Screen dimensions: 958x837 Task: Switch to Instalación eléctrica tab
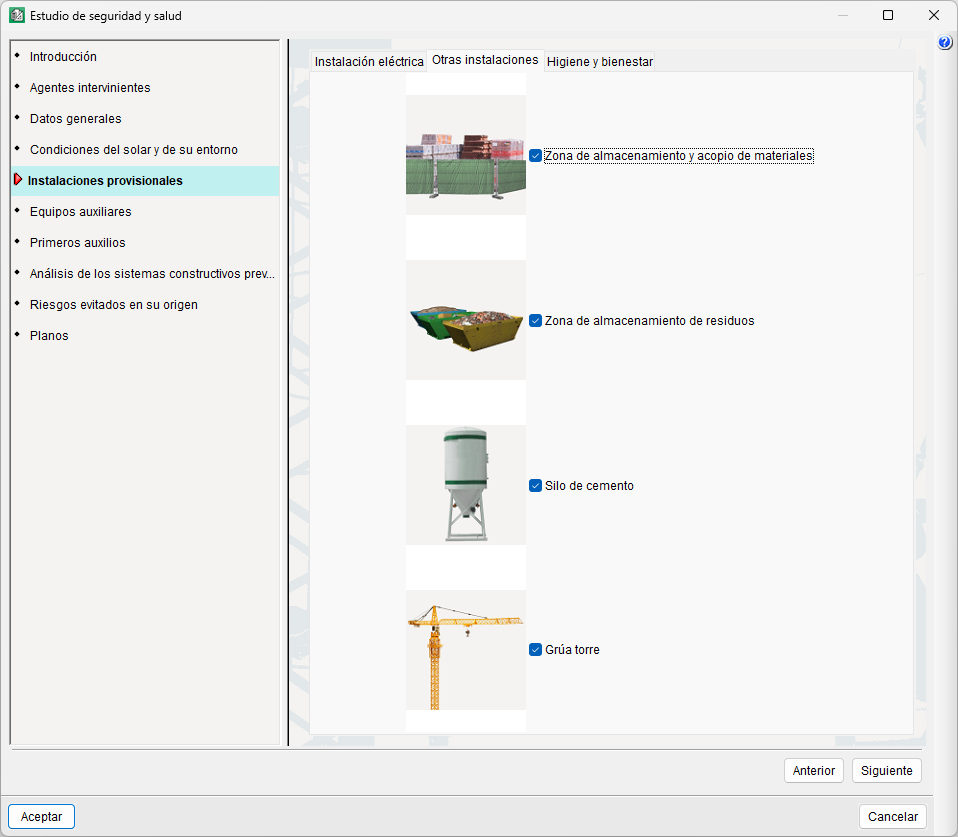coord(368,62)
